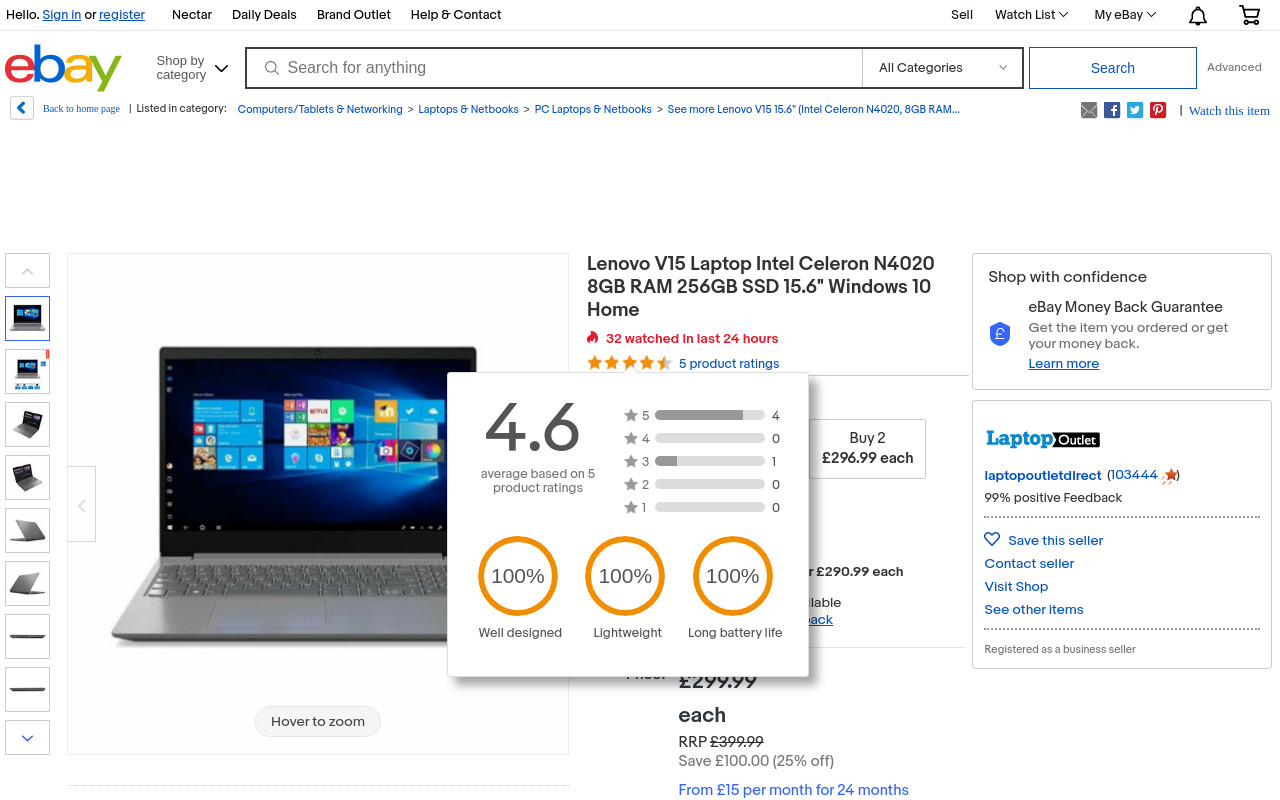This screenshot has width=1280, height=800.
Task: Click See other items link
Action: 1034,610
